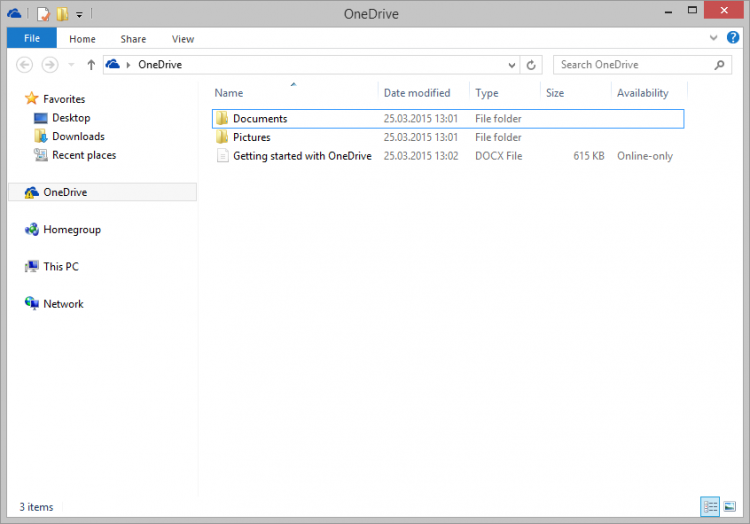The height and width of the screenshot is (524, 750).
Task: Switch to the Home ribbon tab
Action: (82, 39)
